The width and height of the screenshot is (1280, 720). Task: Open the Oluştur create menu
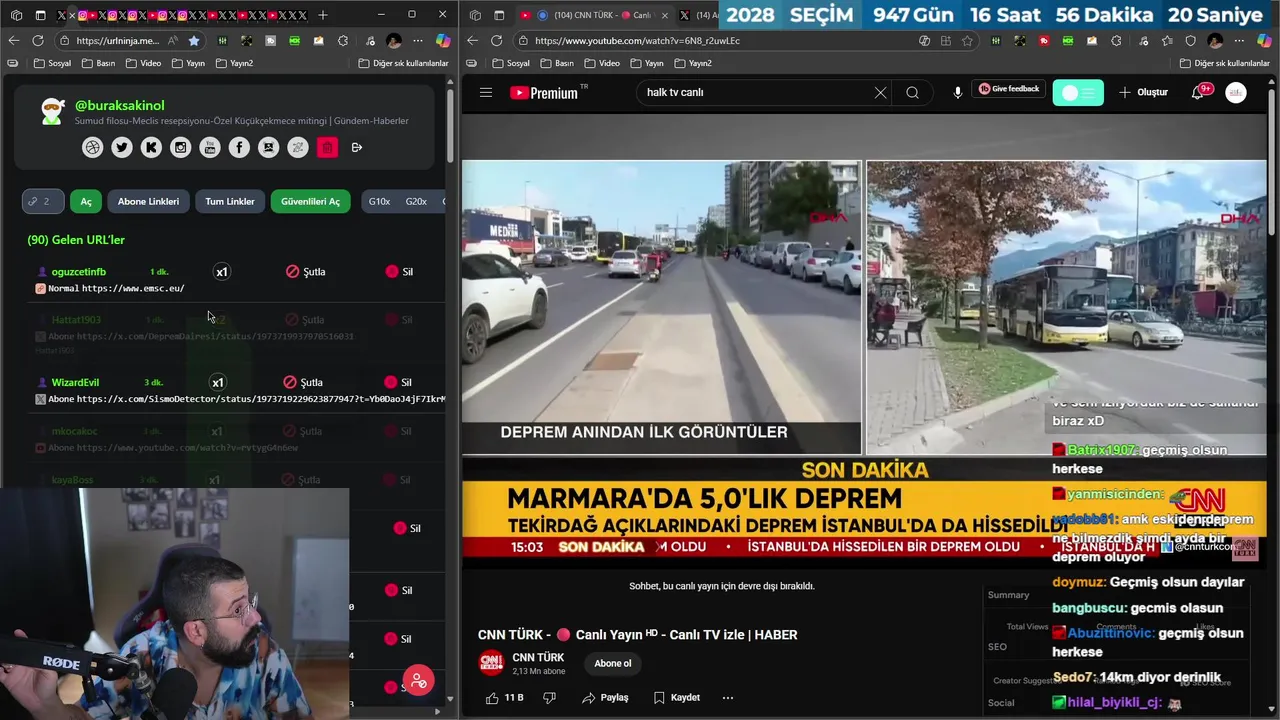[1143, 92]
